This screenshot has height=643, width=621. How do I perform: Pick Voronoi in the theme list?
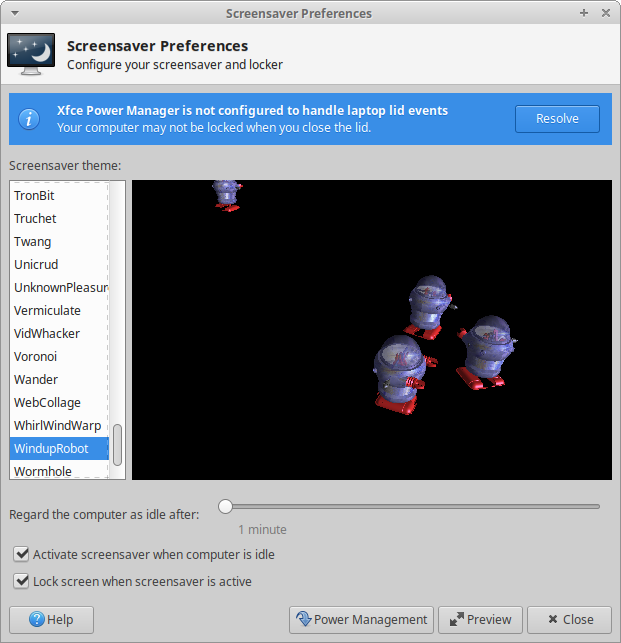point(59,356)
